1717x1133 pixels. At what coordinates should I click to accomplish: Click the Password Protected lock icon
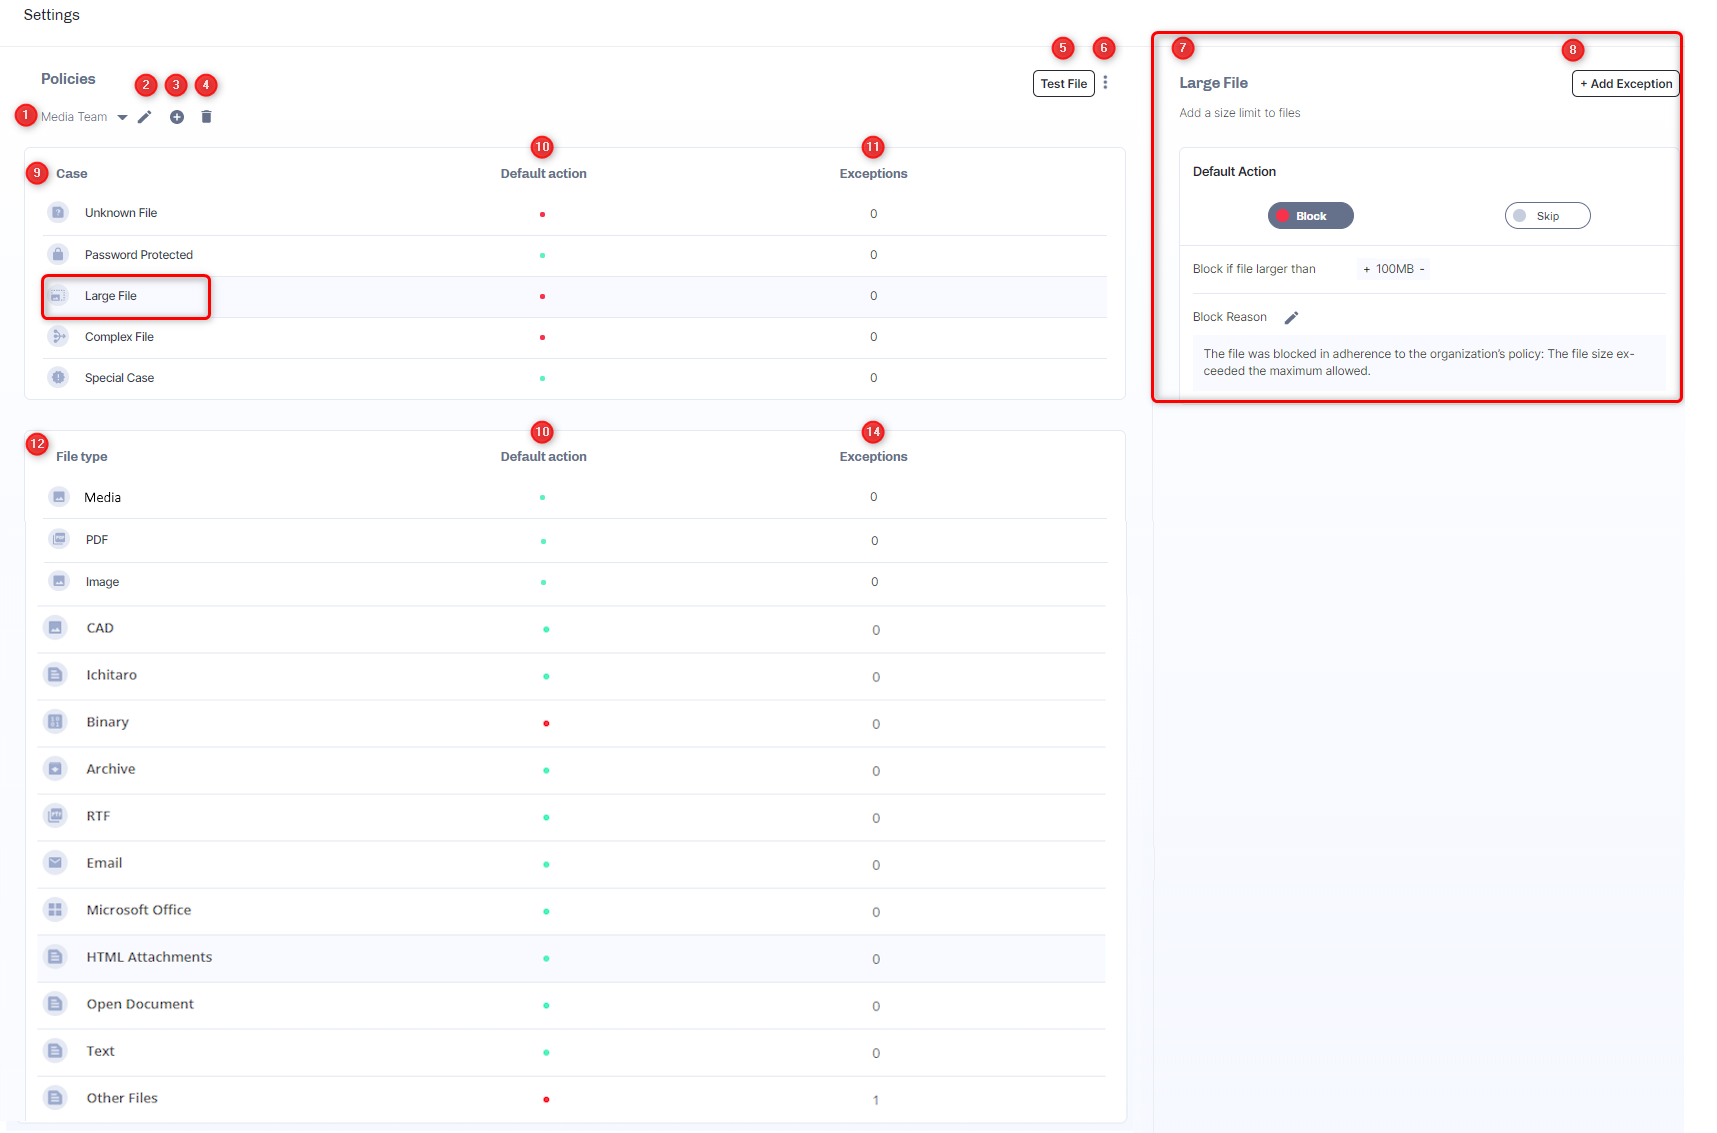point(58,254)
